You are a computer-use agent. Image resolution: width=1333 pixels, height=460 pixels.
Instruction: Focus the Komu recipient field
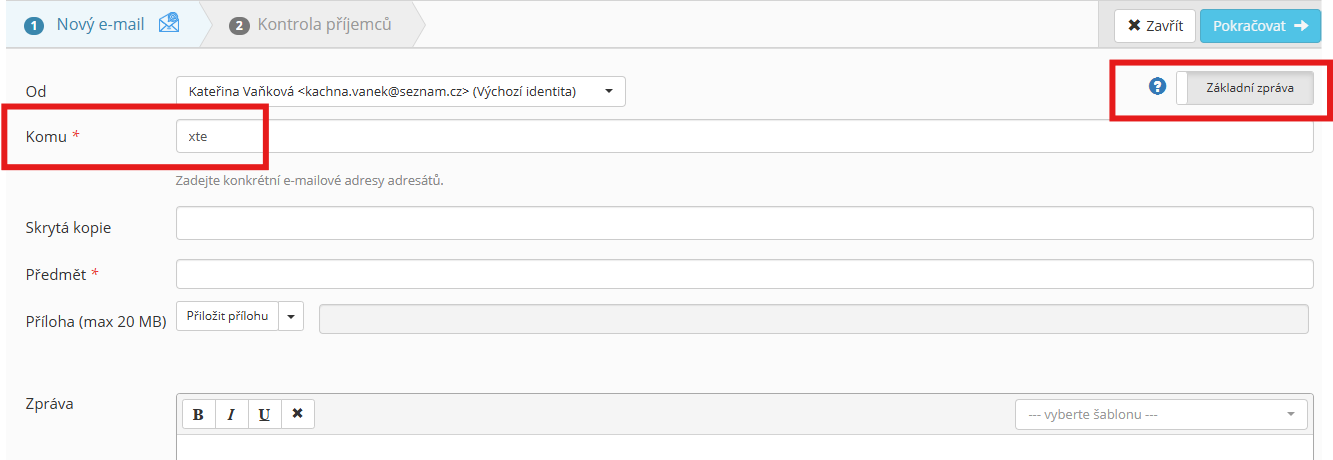click(x=744, y=137)
